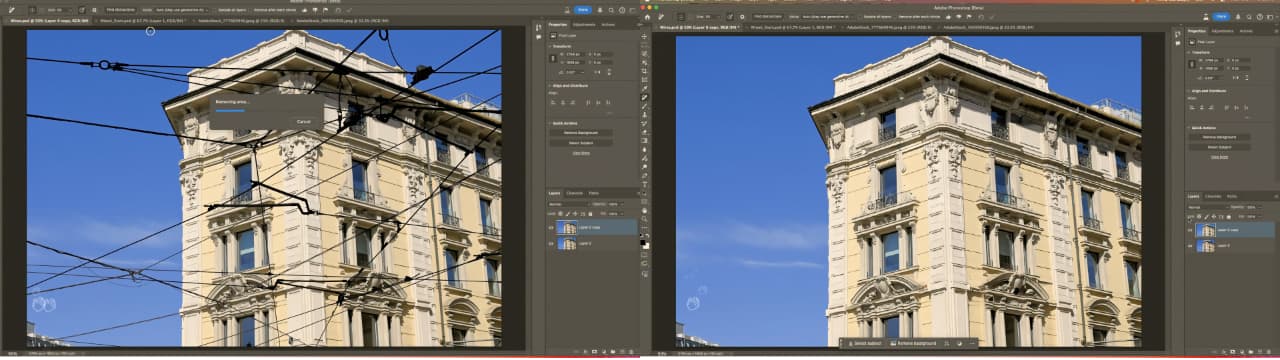The image size is (1280, 360).
Task: Hide Layer 0 copy in right Layers panel
Action: [1190, 230]
